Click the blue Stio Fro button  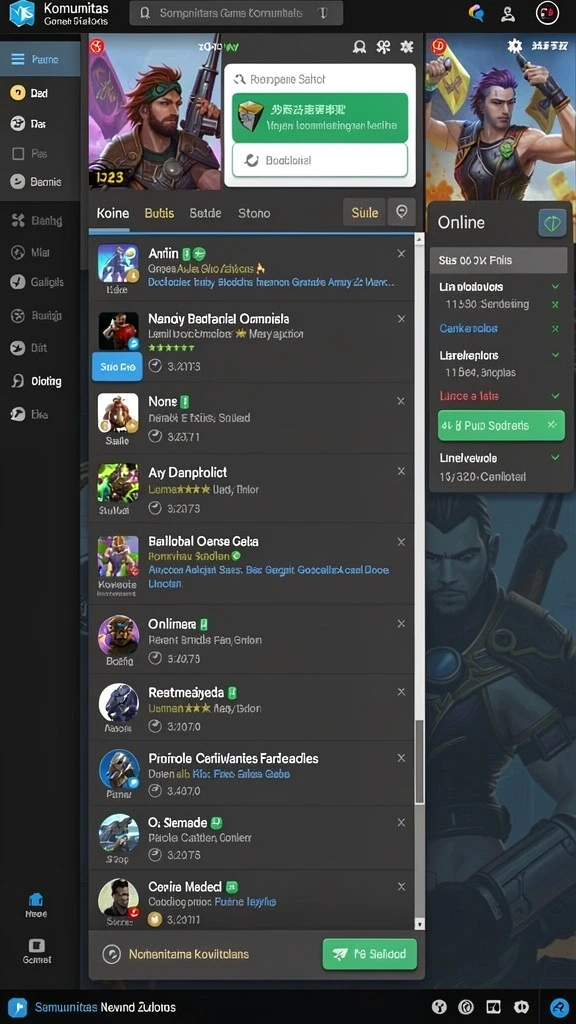click(x=118, y=367)
